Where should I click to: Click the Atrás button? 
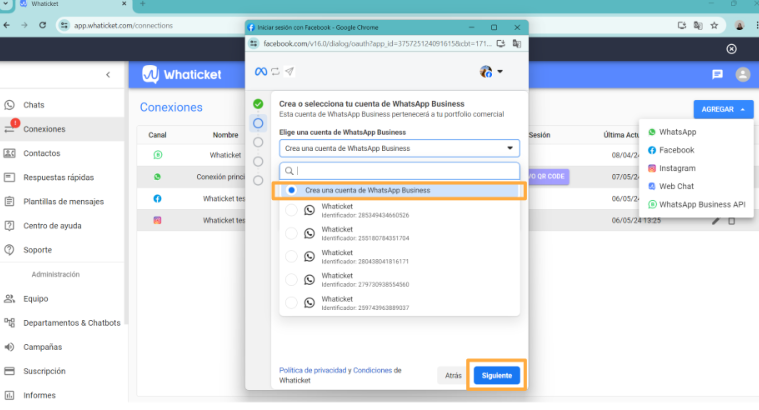[x=453, y=375]
